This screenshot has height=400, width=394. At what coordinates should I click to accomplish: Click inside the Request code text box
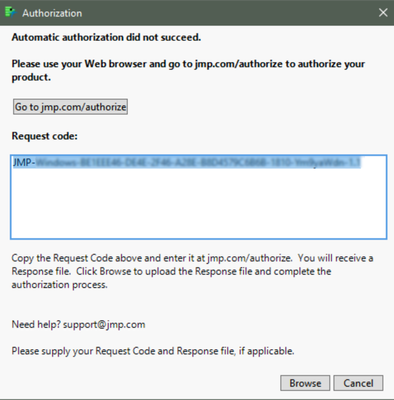(x=199, y=197)
